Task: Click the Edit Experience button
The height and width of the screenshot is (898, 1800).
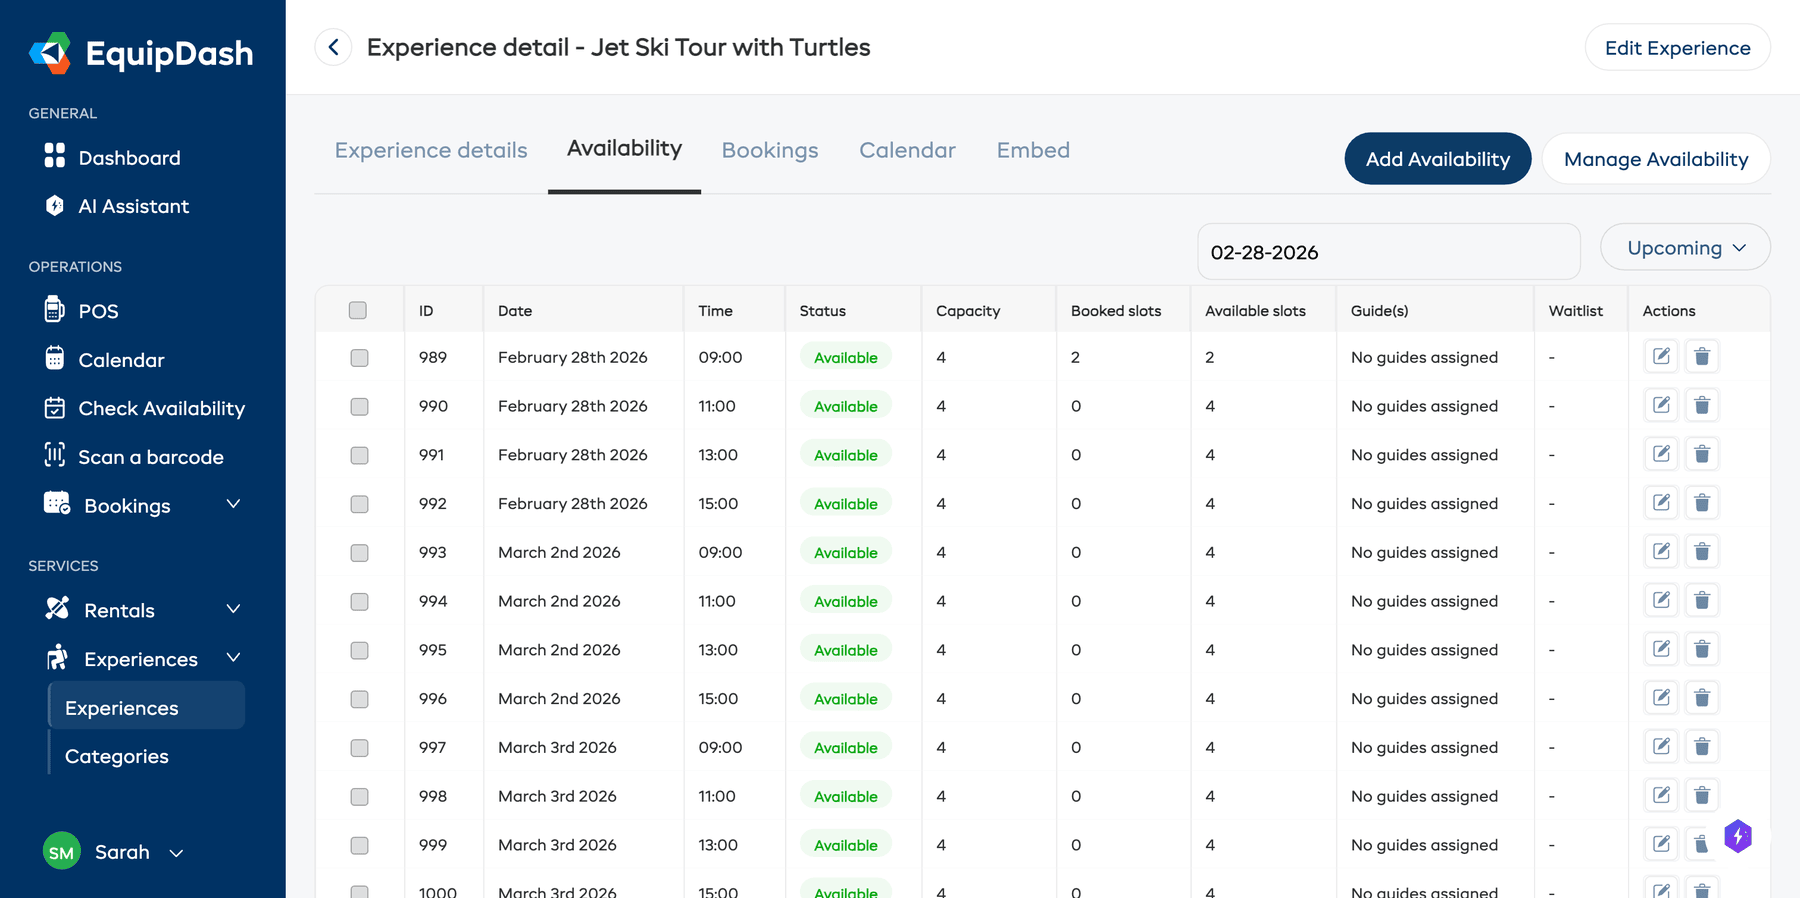Action: point(1677,48)
